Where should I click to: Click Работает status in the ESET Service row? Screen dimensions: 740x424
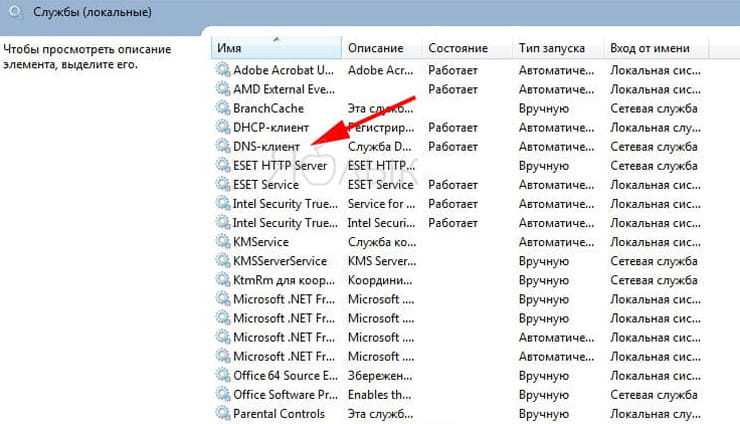click(x=453, y=185)
